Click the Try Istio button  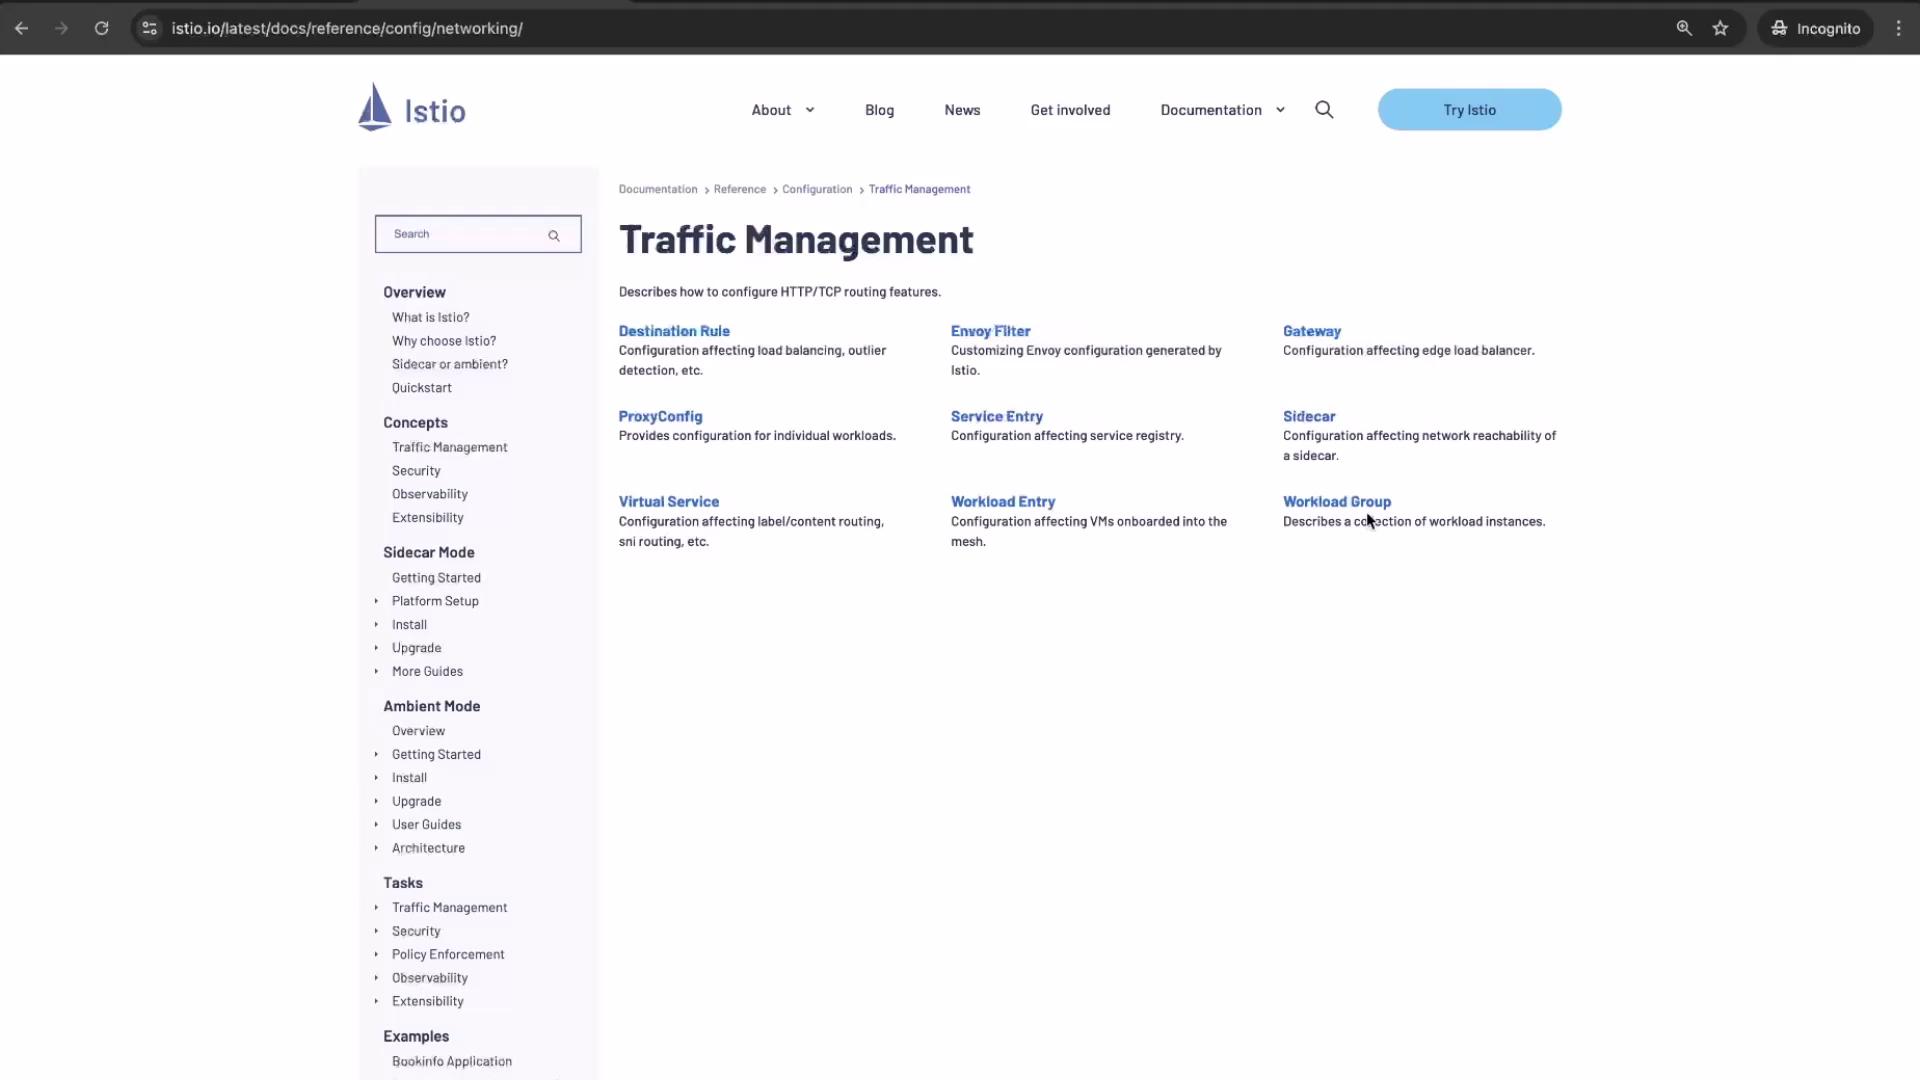pos(1469,110)
